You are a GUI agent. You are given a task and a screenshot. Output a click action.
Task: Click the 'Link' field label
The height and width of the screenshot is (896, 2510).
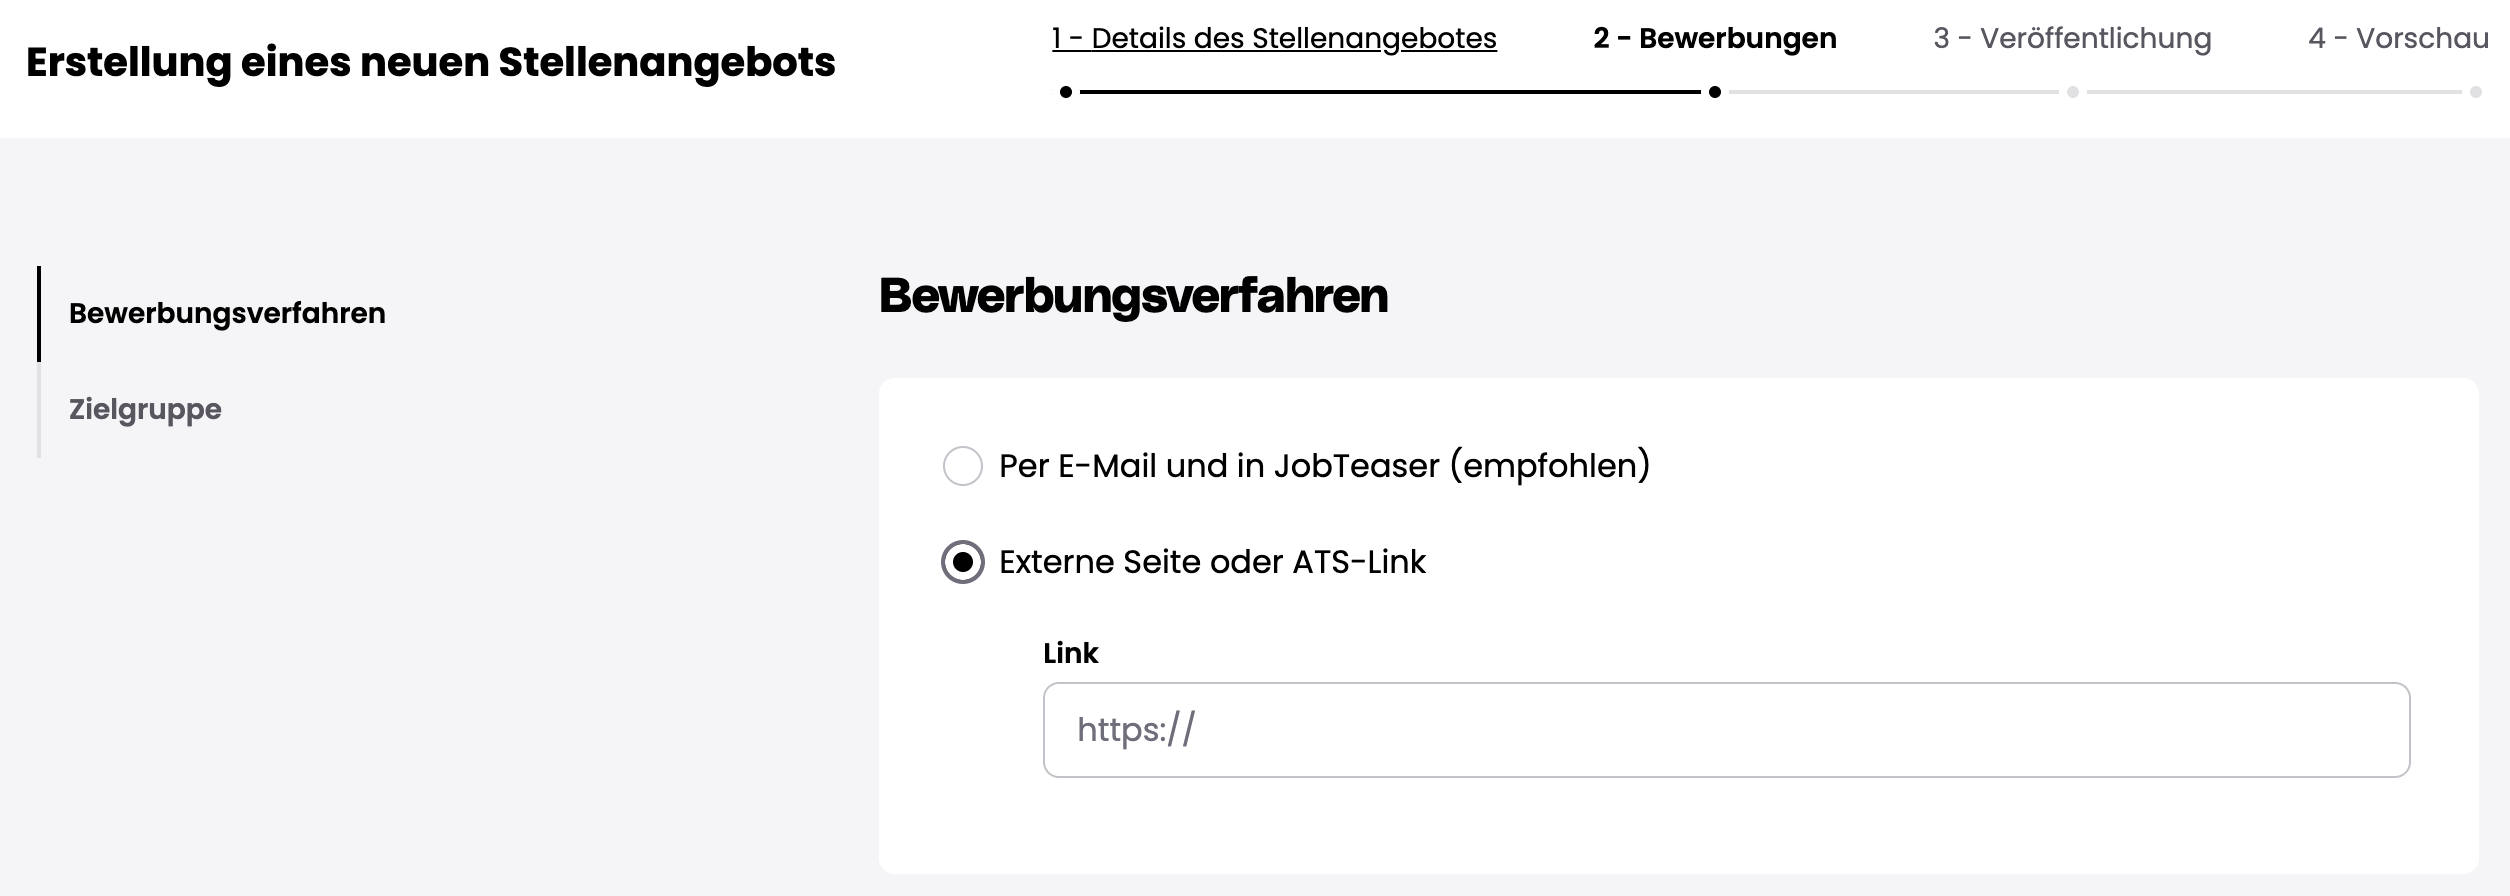click(1070, 653)
